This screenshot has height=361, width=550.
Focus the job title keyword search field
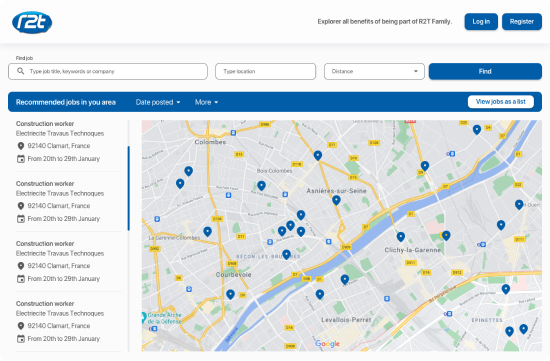tap(108, 71)
